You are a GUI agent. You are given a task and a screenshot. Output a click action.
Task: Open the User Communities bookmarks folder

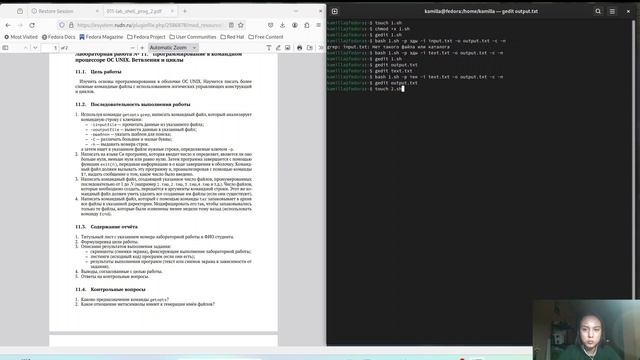(x=193, y=37)
